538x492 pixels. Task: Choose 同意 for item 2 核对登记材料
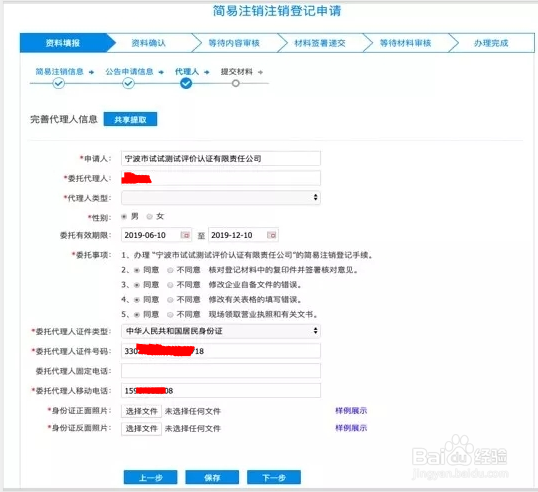tap(137, 270)
